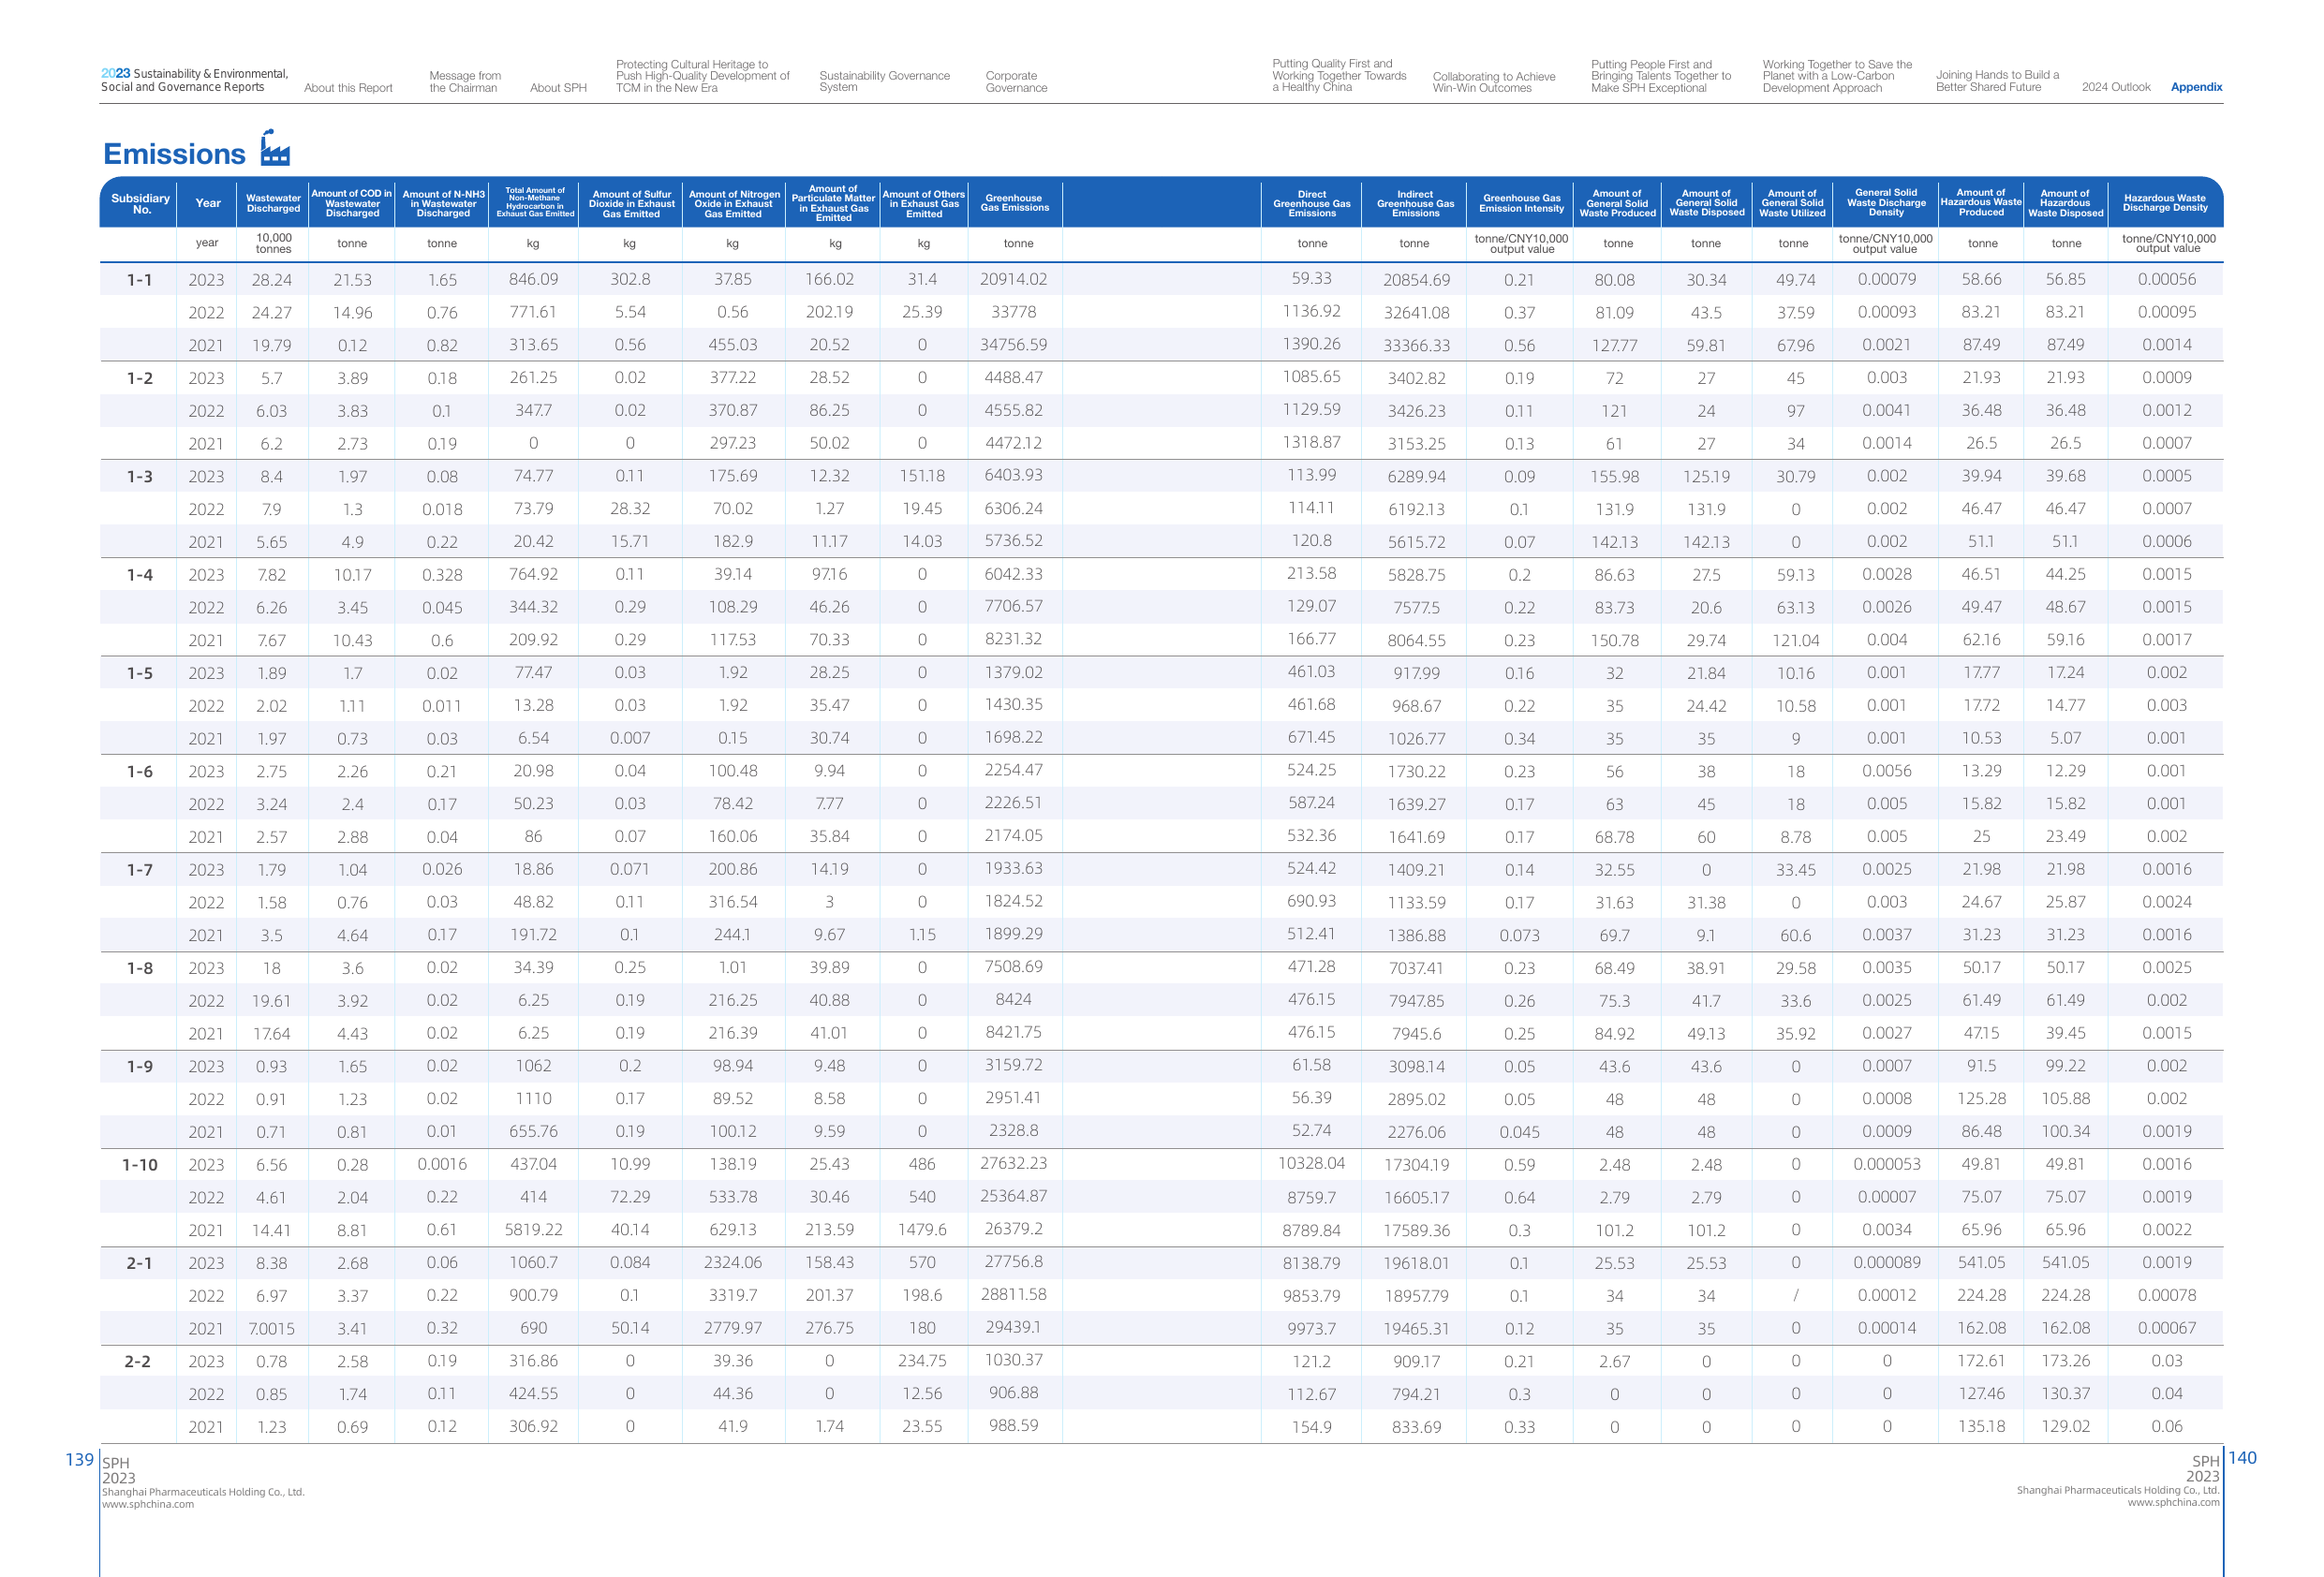Image resolution: width=2324 pixels, height=1577 pixels.
Task: Click solid waste density value 0.000053
Action: click(1886, 1165)
